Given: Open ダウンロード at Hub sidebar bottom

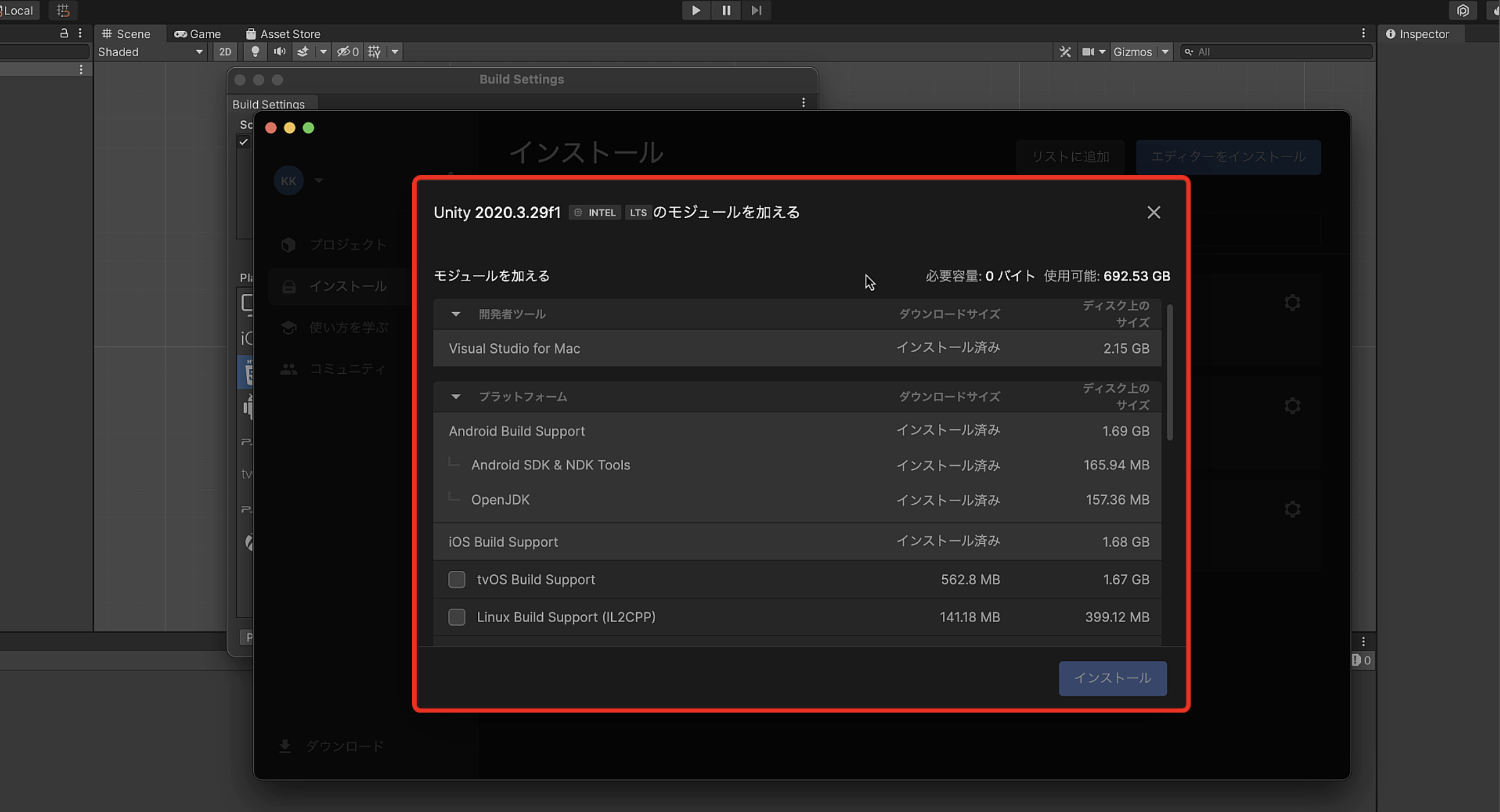Looking at the screenshot, I should 331,746.
